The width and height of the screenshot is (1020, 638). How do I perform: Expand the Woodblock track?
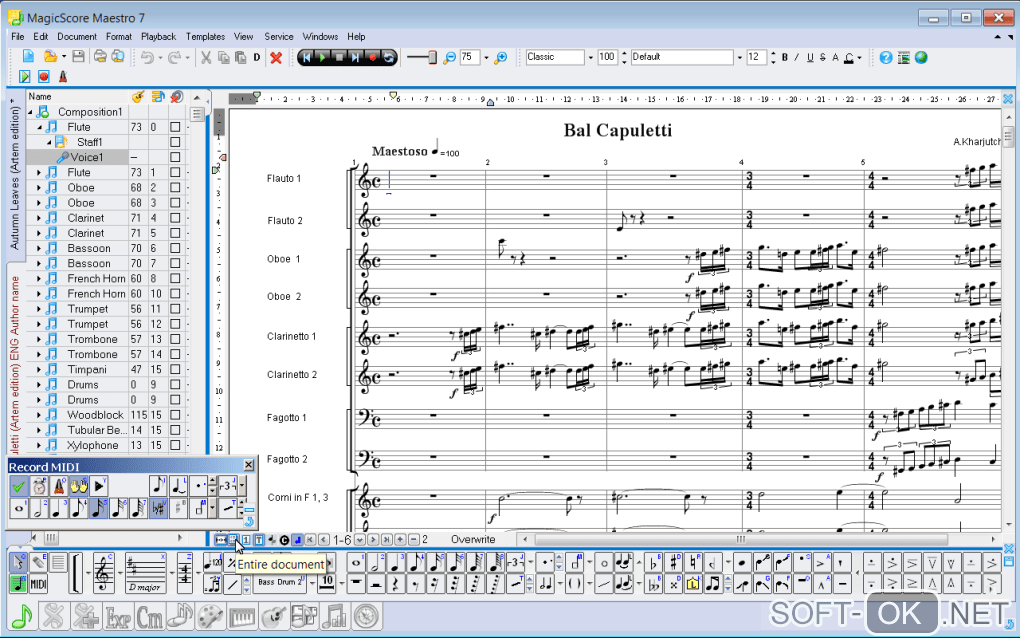point(39,415)
